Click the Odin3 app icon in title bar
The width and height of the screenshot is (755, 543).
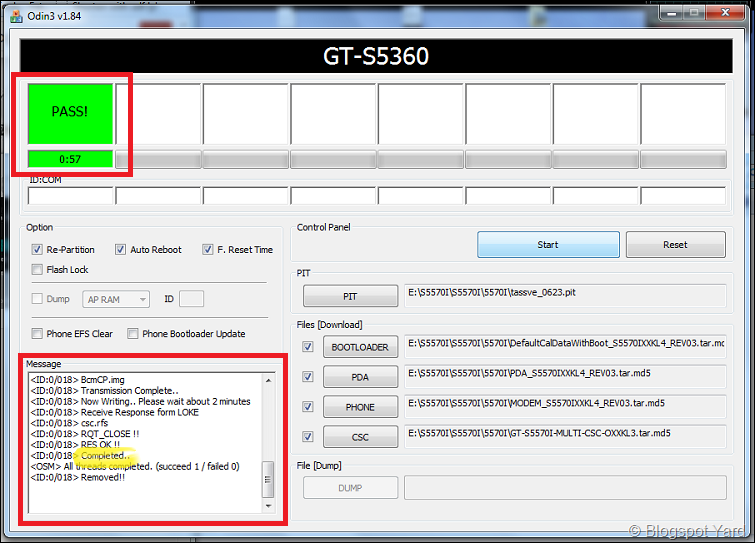click(16, 16)
